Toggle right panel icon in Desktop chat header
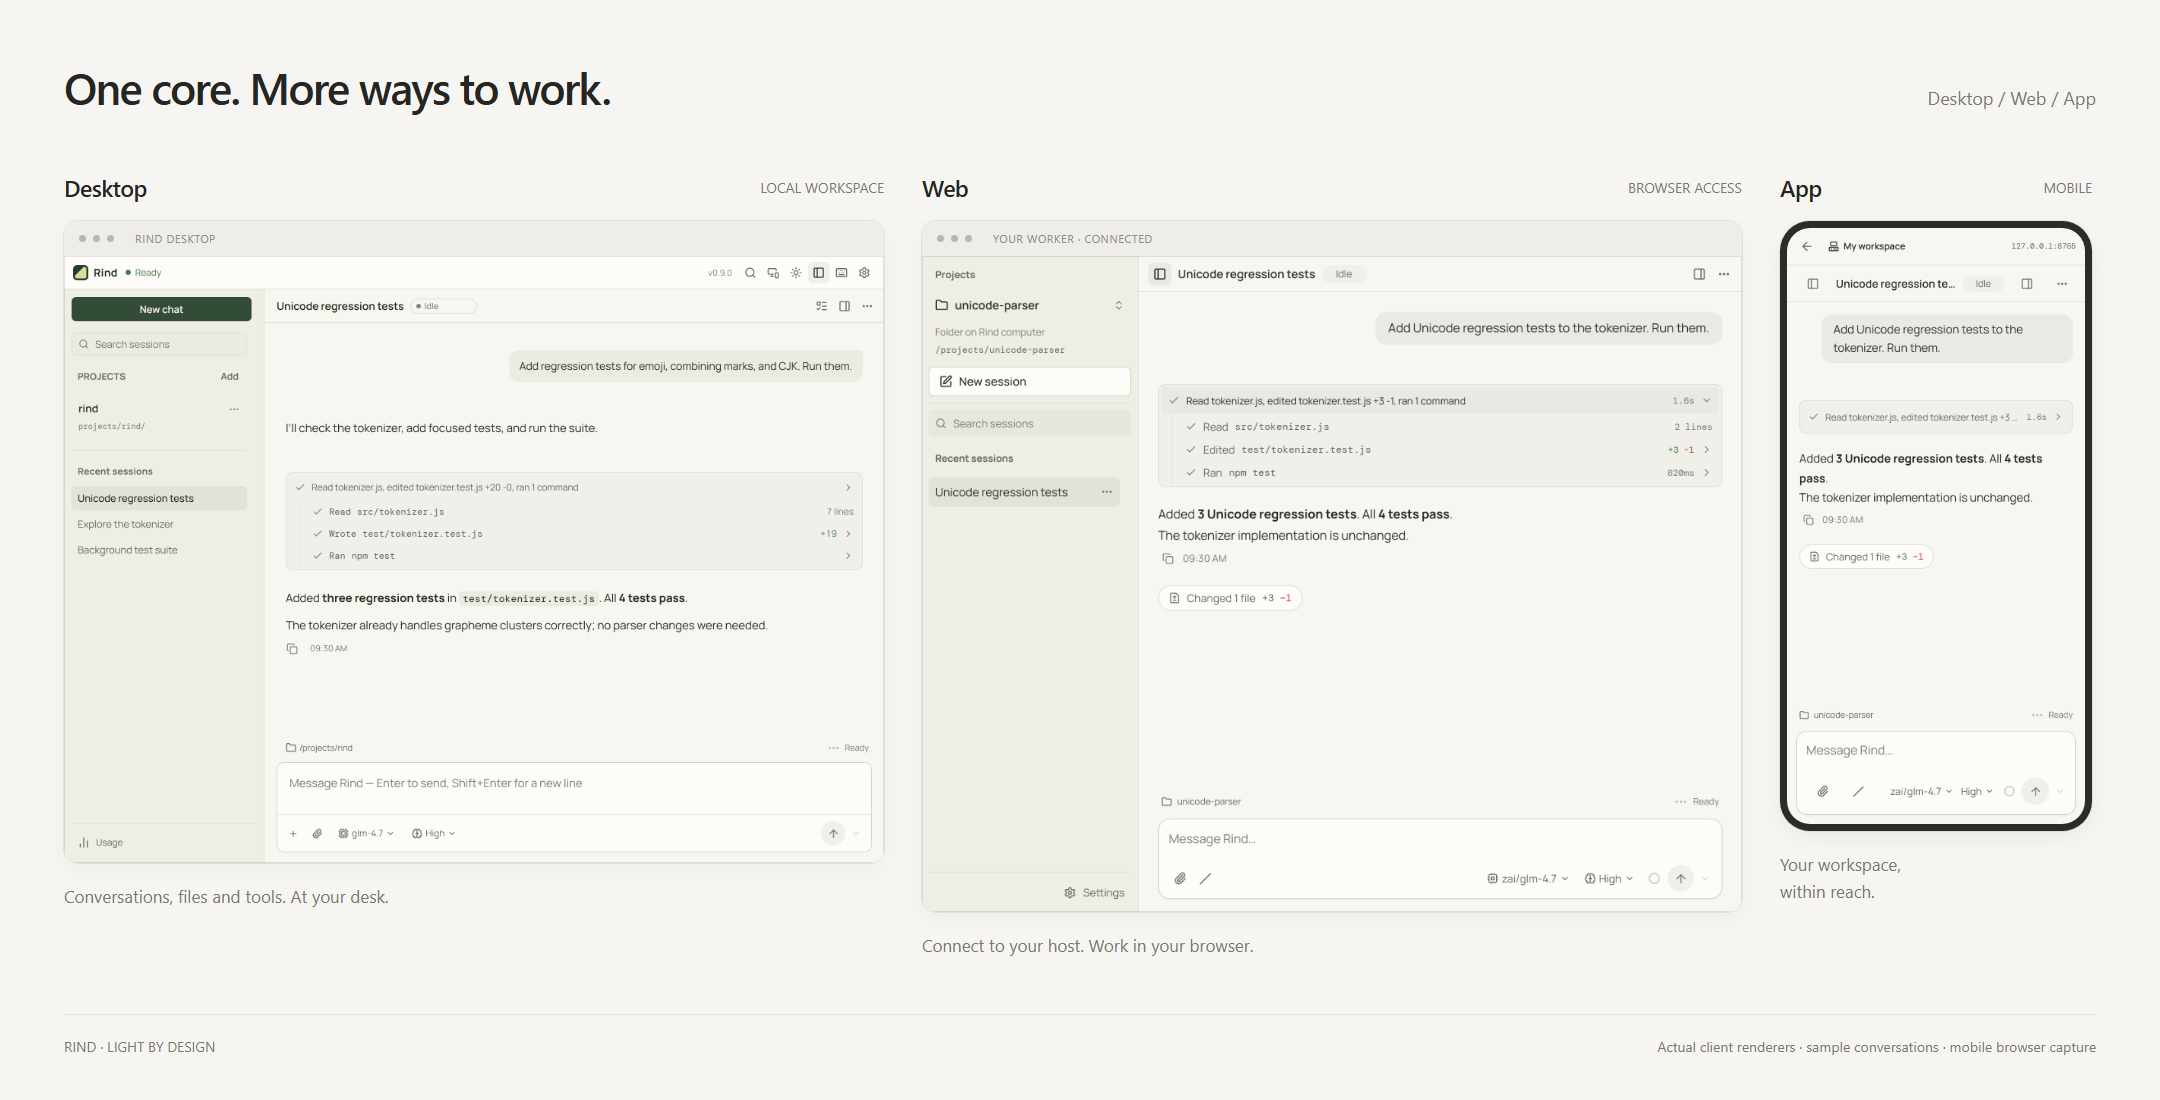2160x1100 pixels. click(845, 306)
